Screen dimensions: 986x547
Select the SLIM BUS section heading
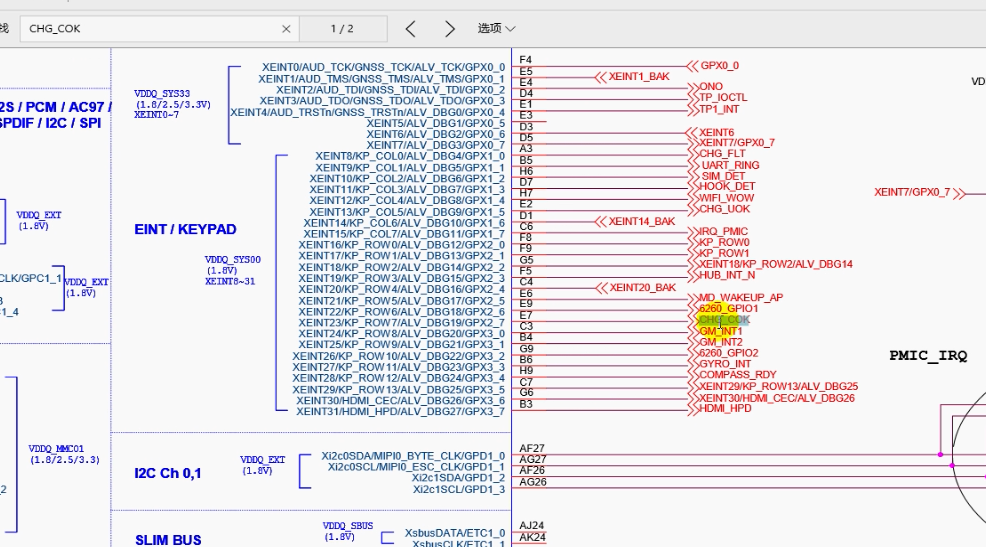[168, 540]
